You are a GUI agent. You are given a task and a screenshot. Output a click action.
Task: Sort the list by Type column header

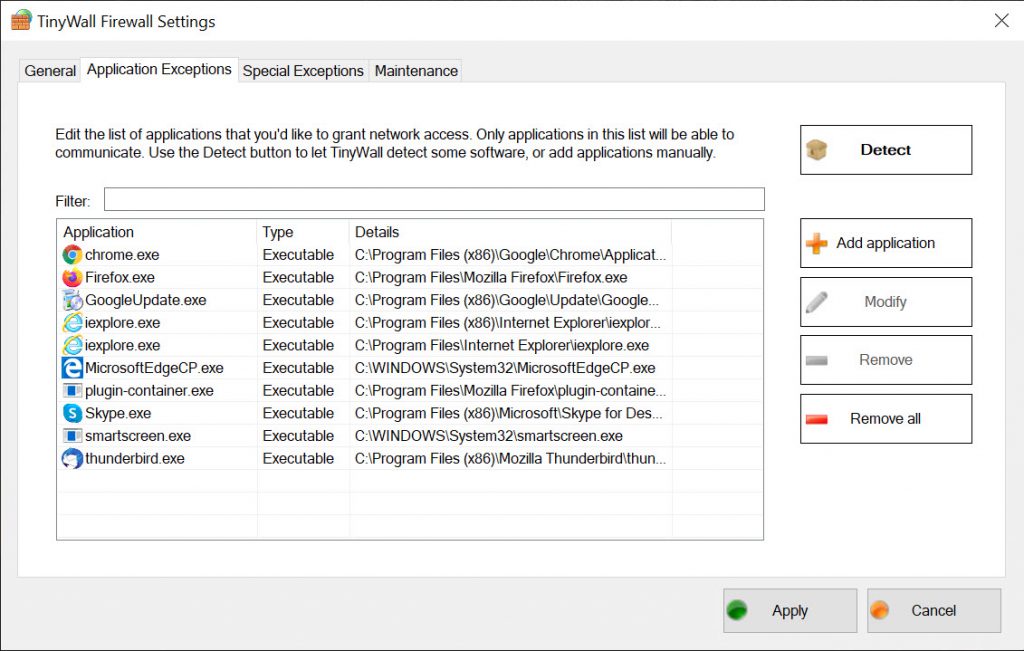coord(302,232)
